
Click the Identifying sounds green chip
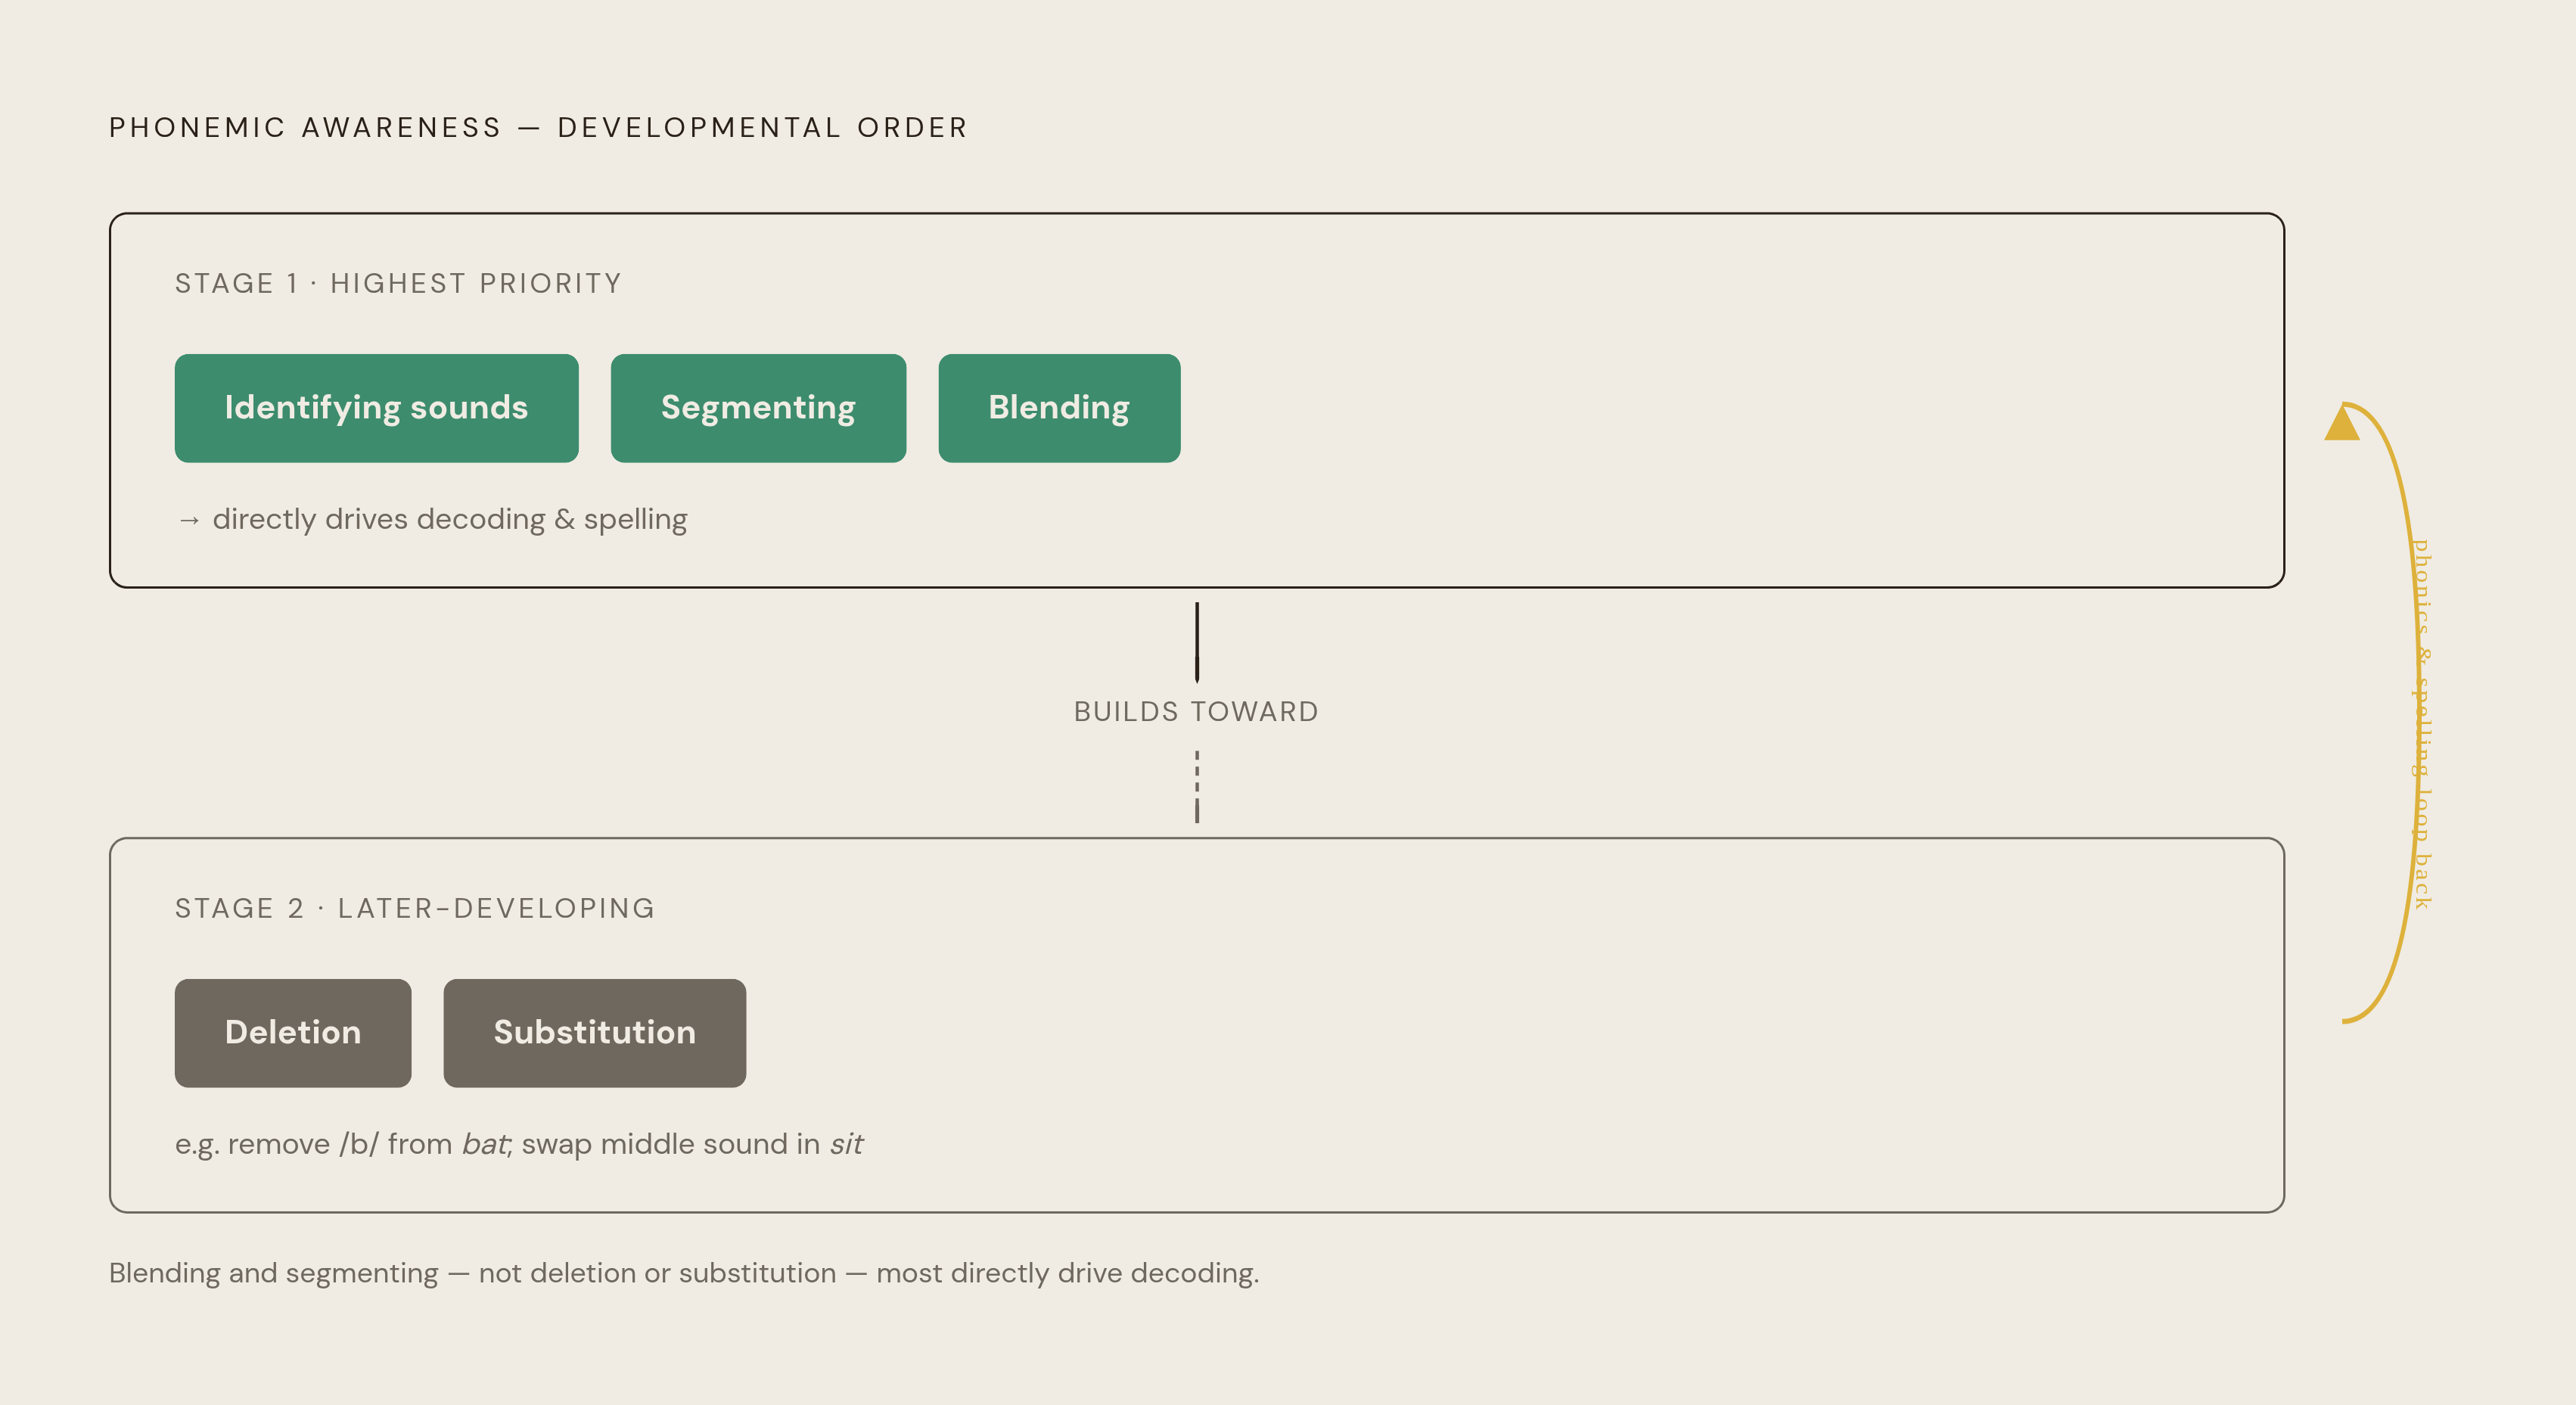[376, 408]
